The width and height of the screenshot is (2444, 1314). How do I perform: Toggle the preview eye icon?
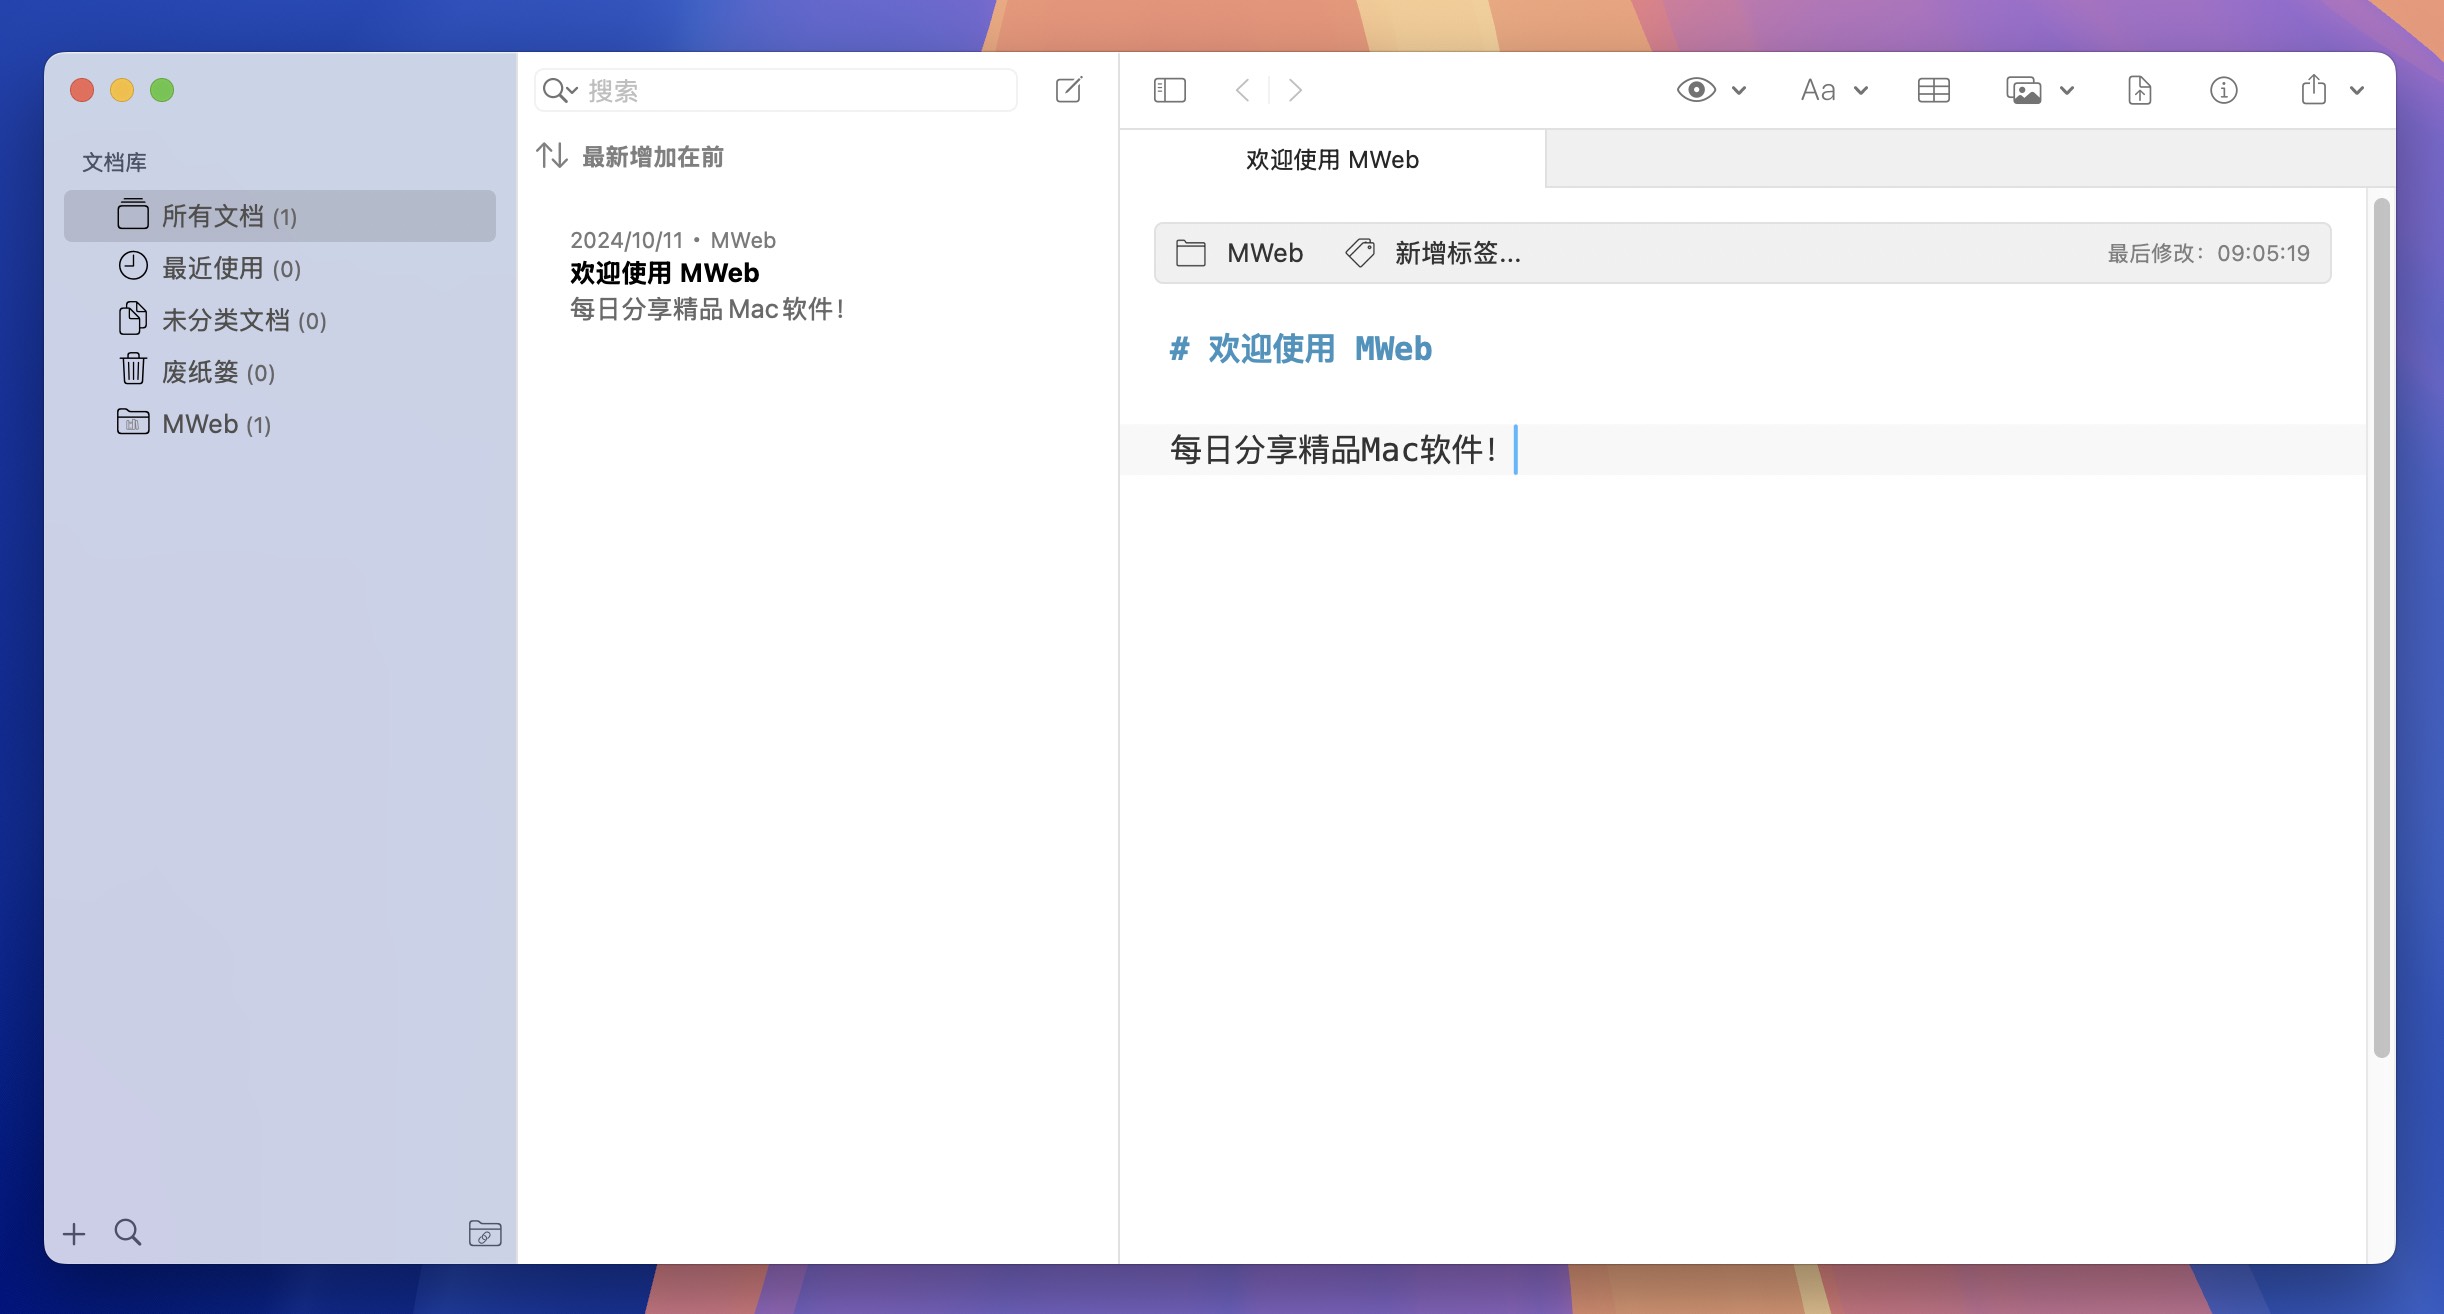1696,90
